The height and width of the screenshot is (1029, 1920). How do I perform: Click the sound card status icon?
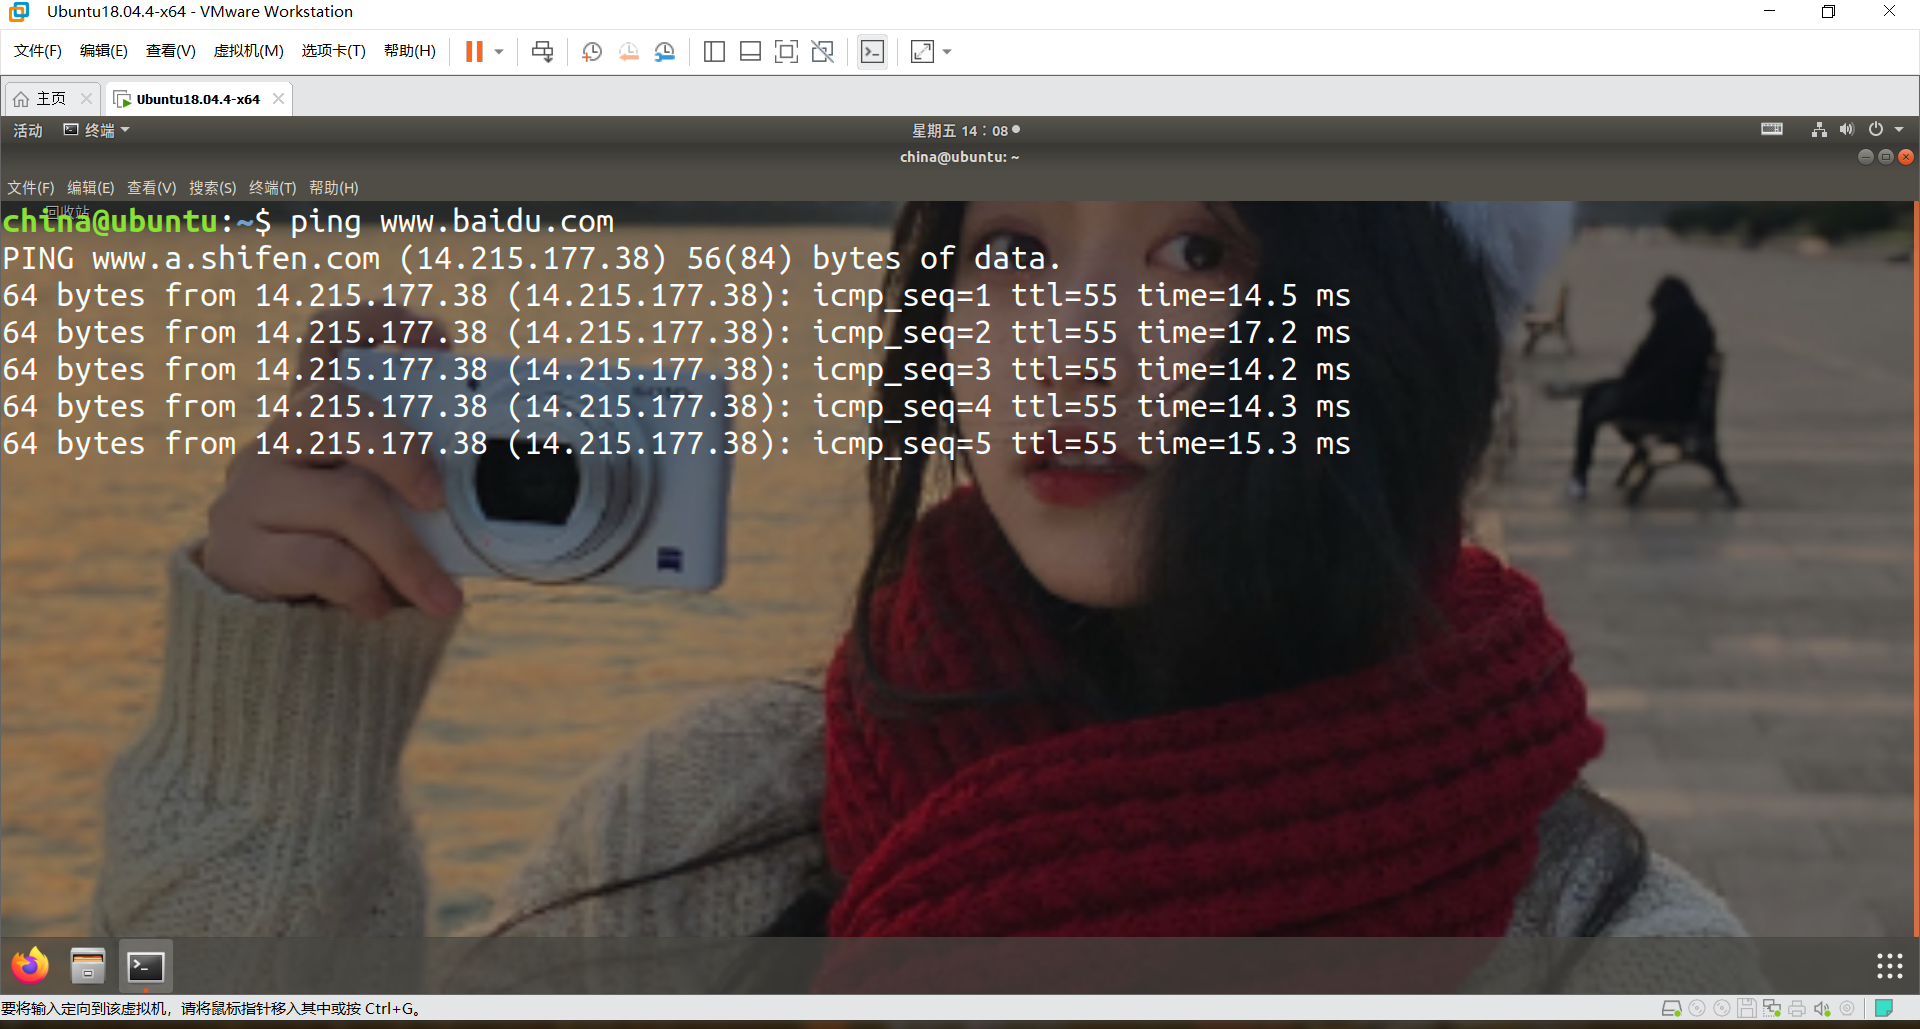(1822, 1008)
